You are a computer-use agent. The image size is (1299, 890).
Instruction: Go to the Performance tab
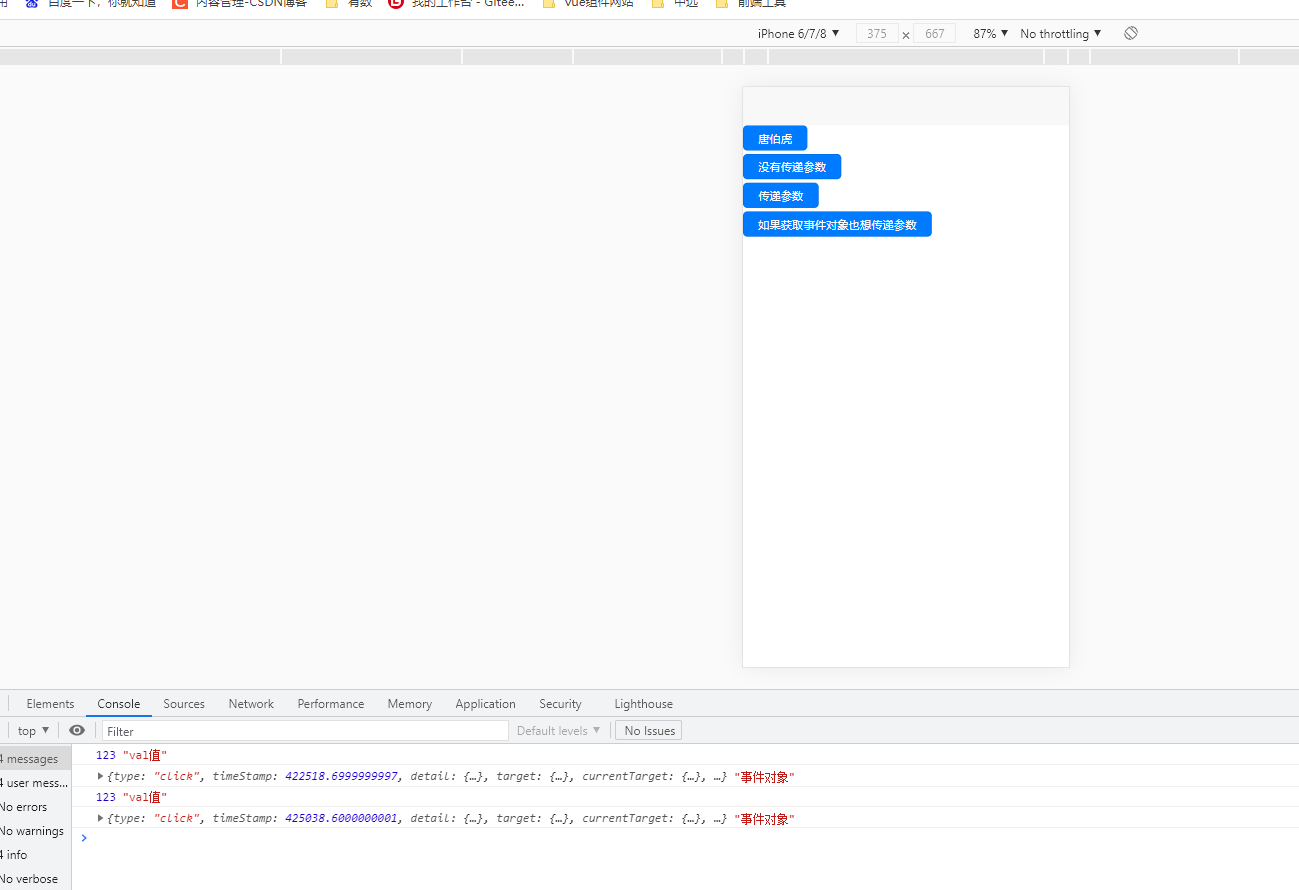(x=331, y=704)
